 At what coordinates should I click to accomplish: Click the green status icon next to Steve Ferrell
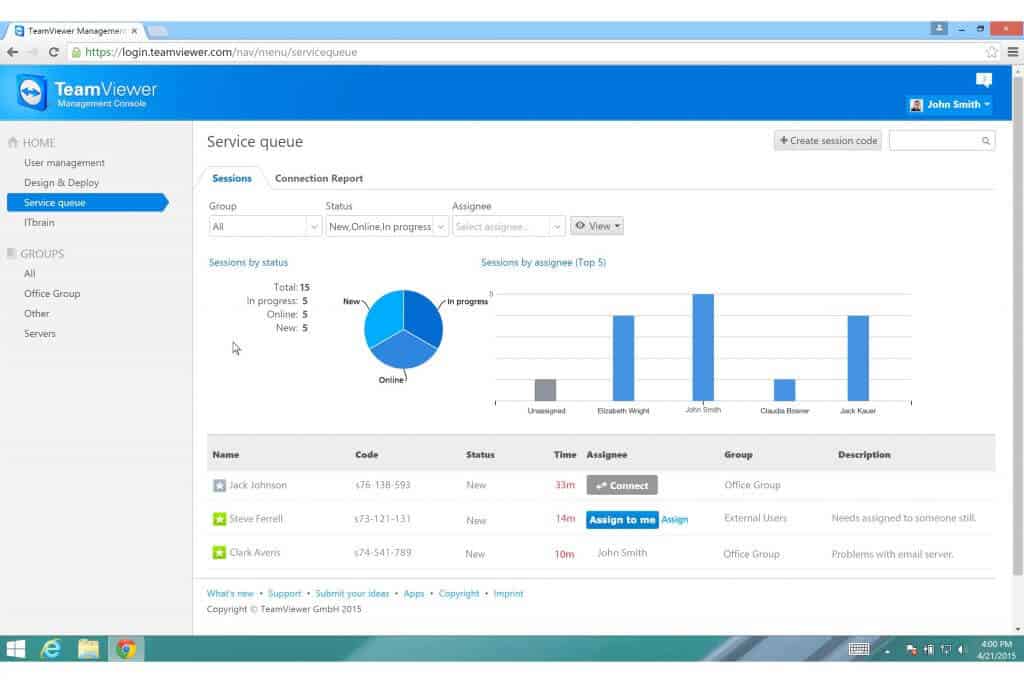coord(219,519)
